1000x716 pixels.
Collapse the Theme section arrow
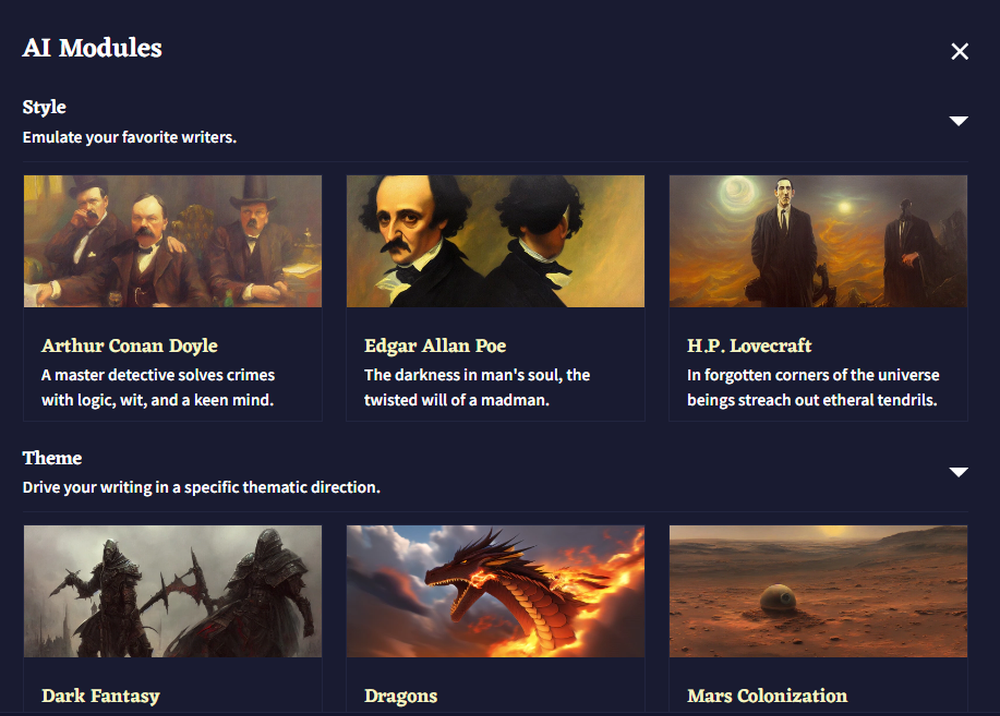pyautogui.click(x=959, y=472)
